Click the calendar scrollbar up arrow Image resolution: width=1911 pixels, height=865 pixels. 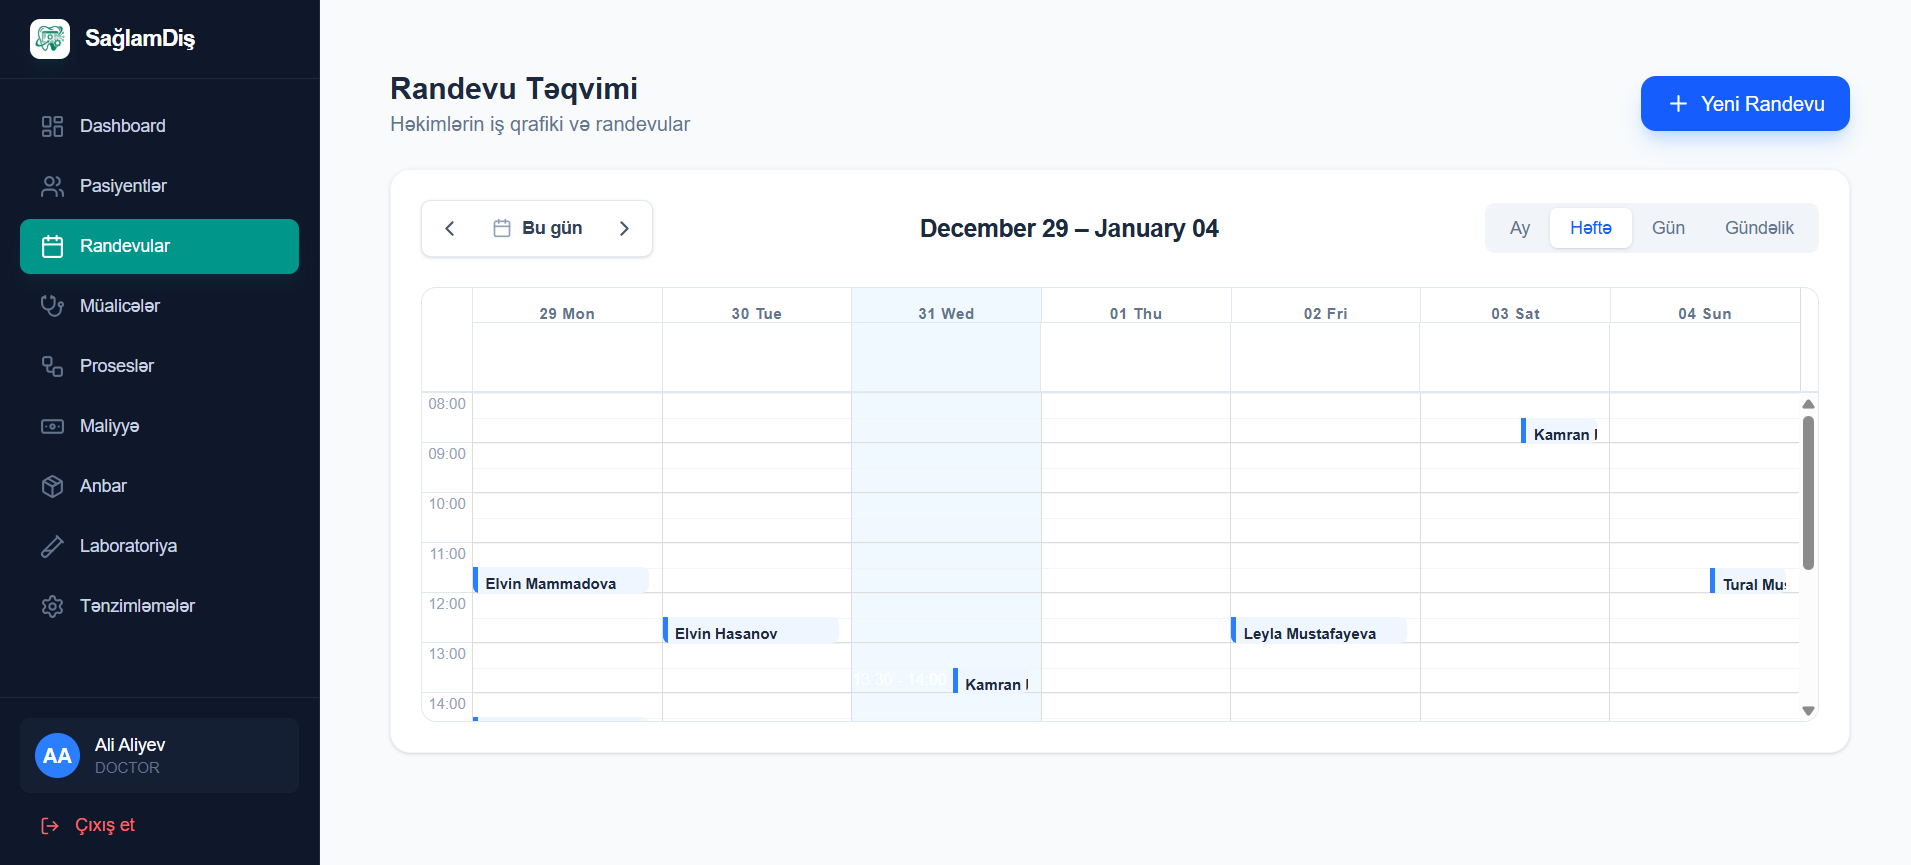coord(1808,404)
